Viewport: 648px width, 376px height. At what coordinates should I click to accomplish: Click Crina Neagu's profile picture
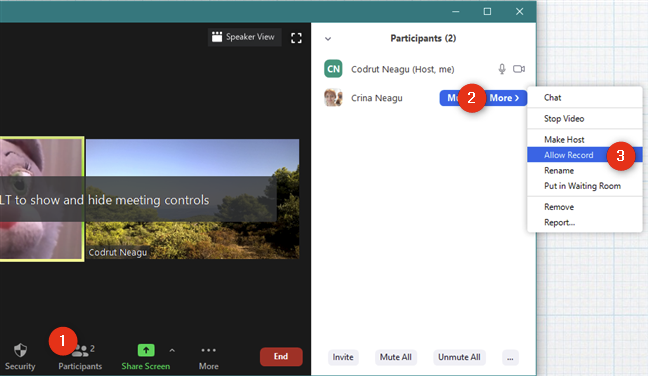[x=333, y=98]
